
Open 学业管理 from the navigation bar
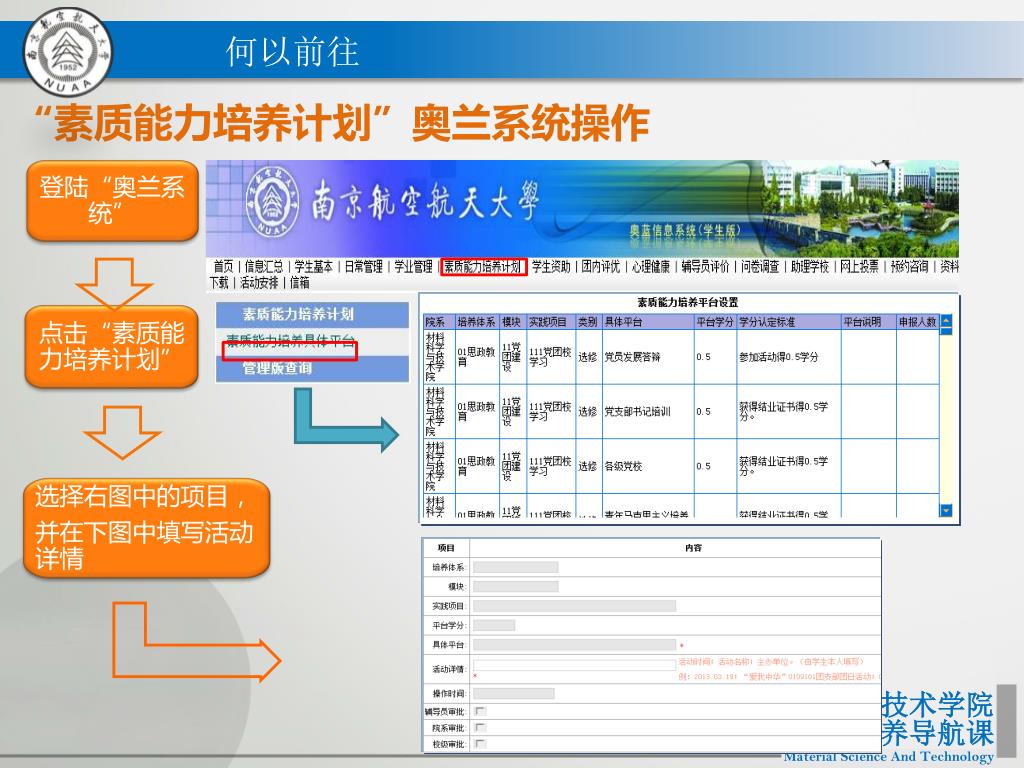click(x=413, y=266)
